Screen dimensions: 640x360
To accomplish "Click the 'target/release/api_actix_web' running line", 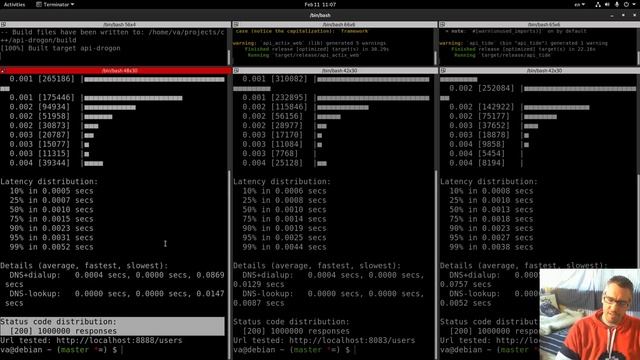I will coord(303,55).
